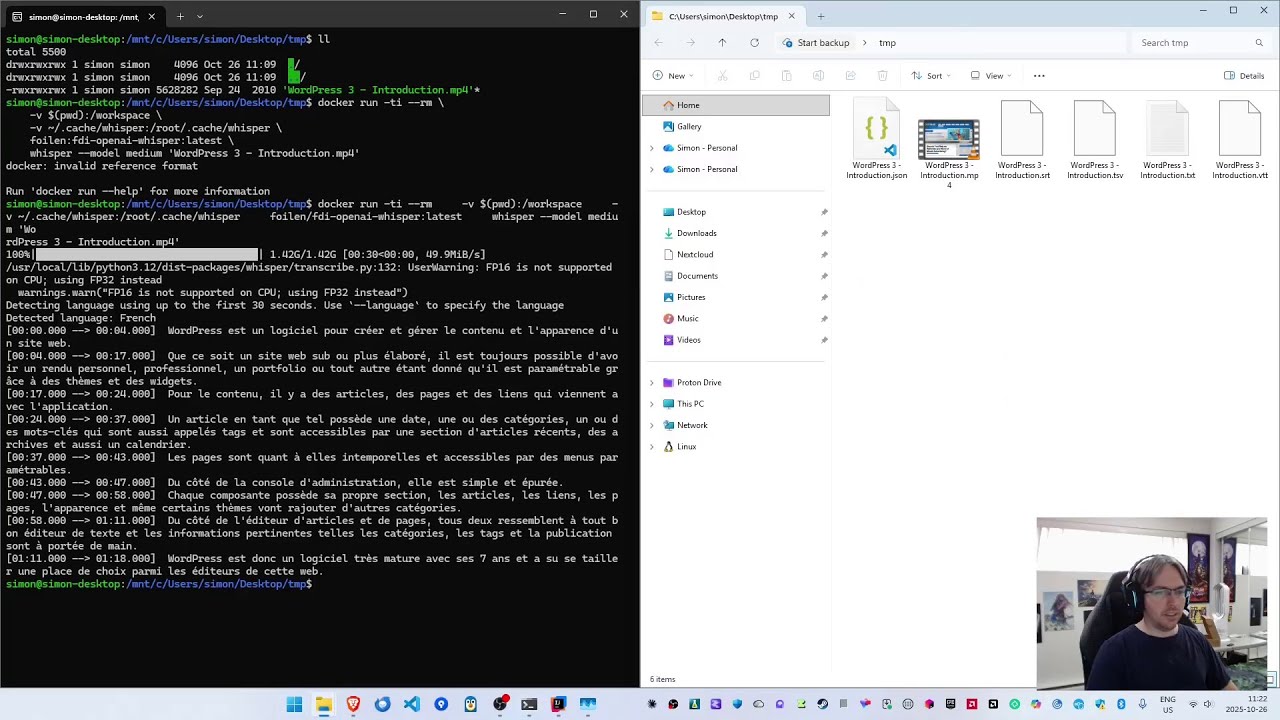Add a new tab in File Explorer
The image size is (1280, 720).
tap(821, 16)
